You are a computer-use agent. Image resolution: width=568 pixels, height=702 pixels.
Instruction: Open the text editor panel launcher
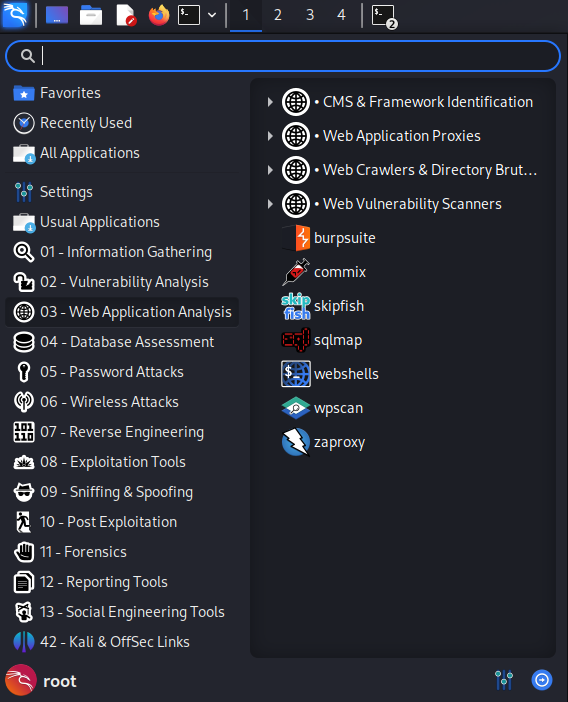pyautogui.click(x=126, y=15)
